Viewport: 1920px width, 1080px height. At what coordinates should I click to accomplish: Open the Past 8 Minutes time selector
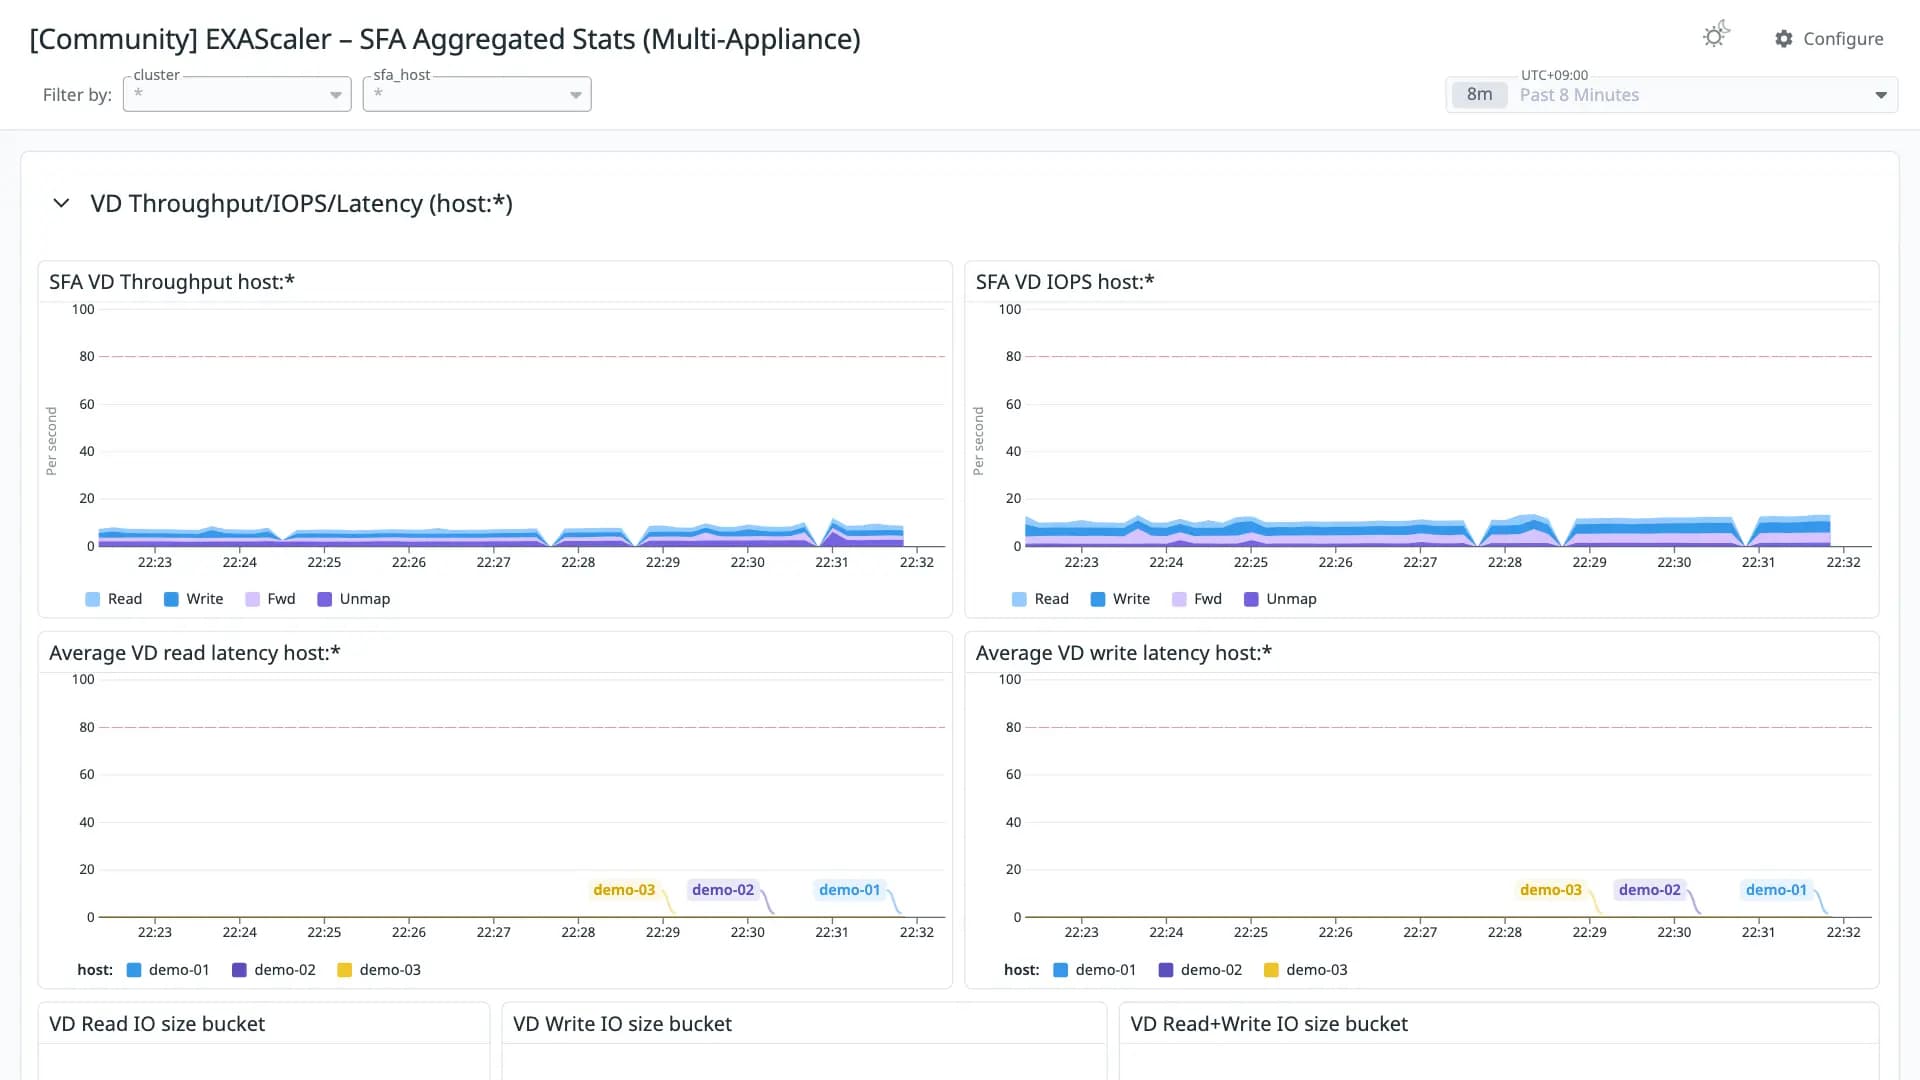pyautogui.click(x=1672, y=95)
